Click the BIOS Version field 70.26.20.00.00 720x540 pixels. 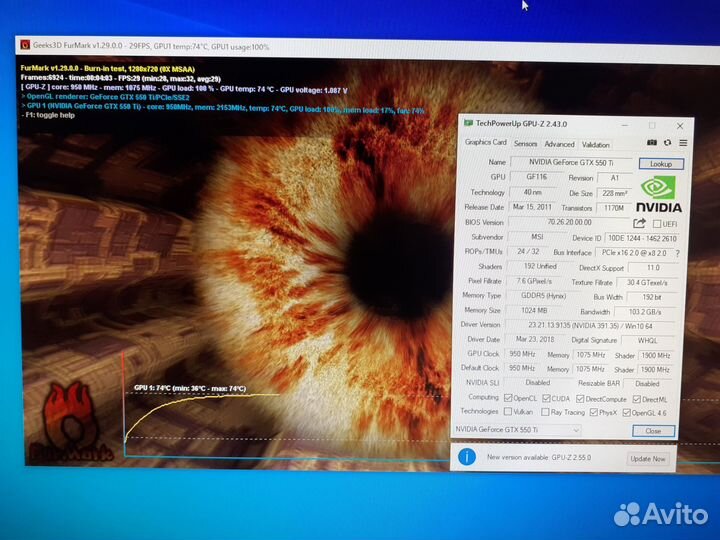point(569,222)
